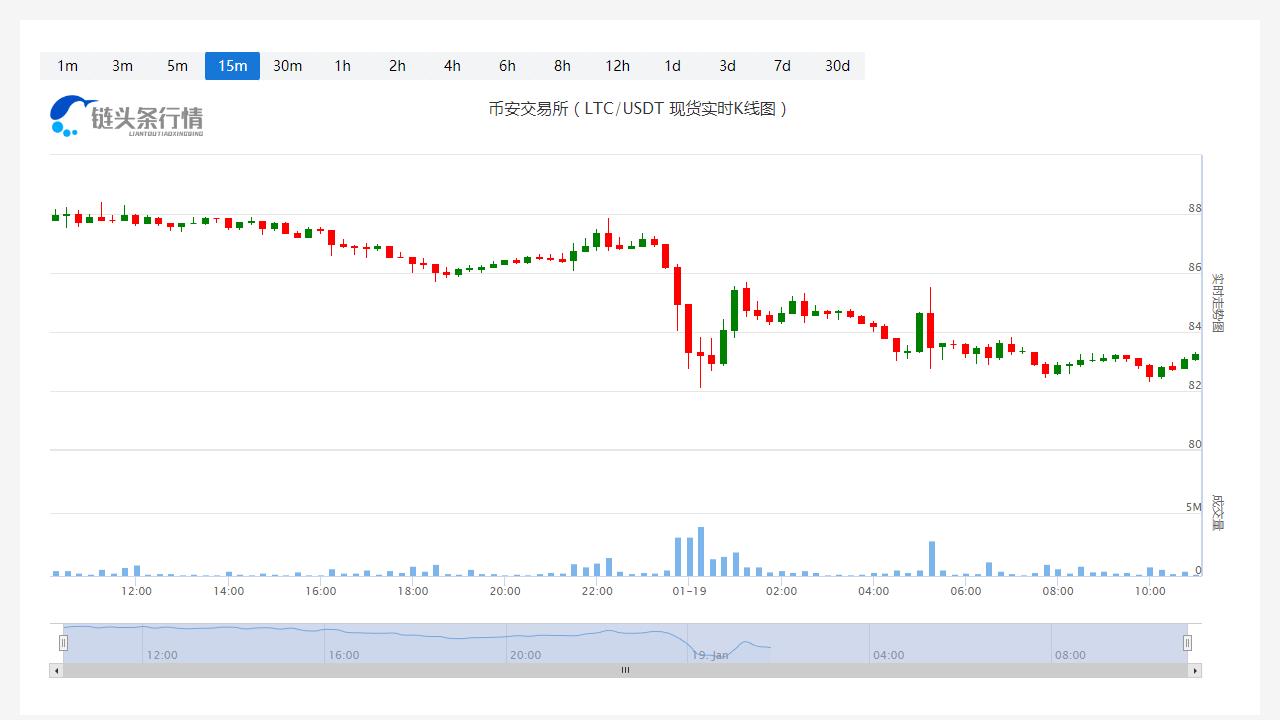Click the scrollbar right arrow button
Screen dimensions: 1280x720
pos(1195,670)
